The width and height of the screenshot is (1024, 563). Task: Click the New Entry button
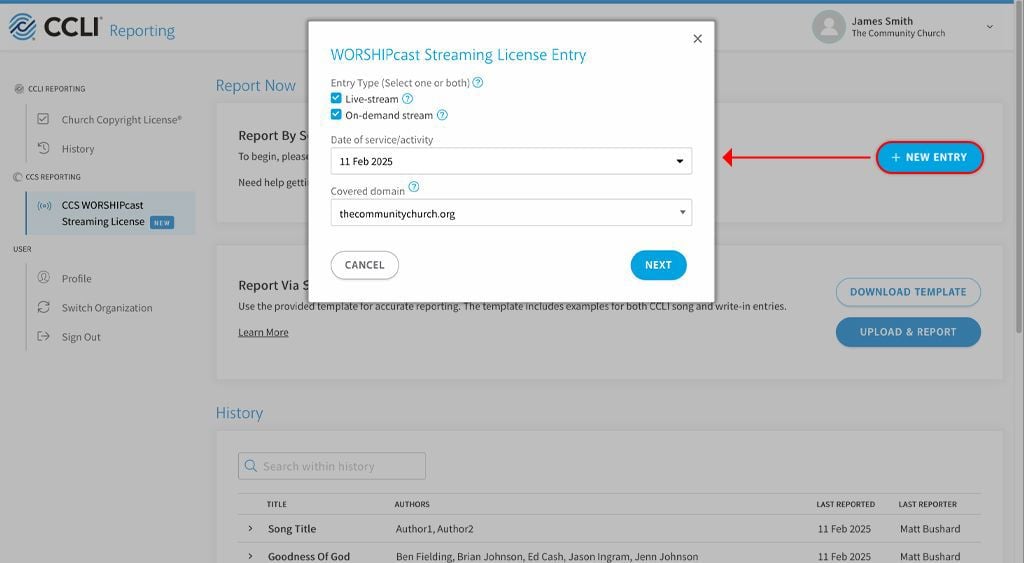pyautogui.click(x=929, y=157)
